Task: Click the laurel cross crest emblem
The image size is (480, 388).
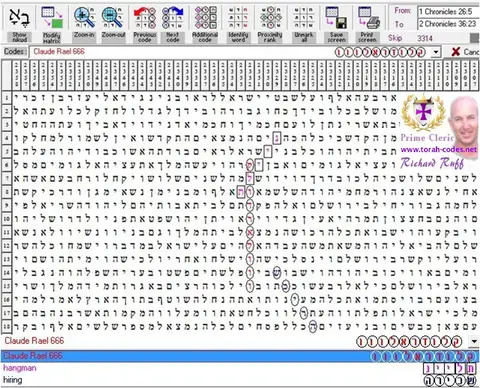Action: pyautogui.click(x=423, y=113)
